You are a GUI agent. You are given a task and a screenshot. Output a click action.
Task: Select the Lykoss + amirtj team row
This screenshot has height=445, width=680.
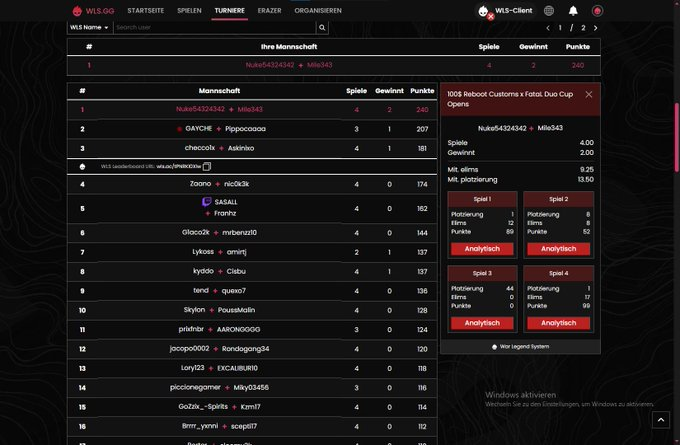point(252,252)
